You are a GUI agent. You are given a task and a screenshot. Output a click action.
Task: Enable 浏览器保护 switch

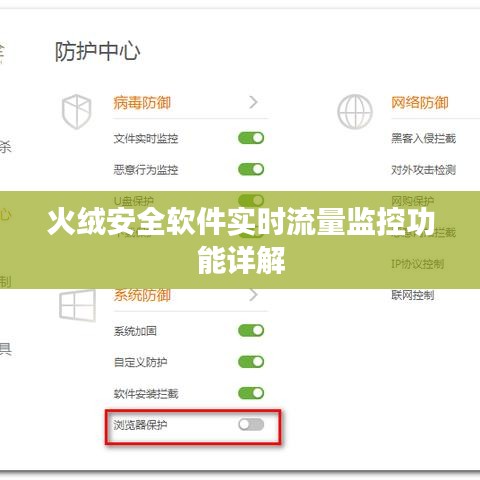click(x=251, y=425)
